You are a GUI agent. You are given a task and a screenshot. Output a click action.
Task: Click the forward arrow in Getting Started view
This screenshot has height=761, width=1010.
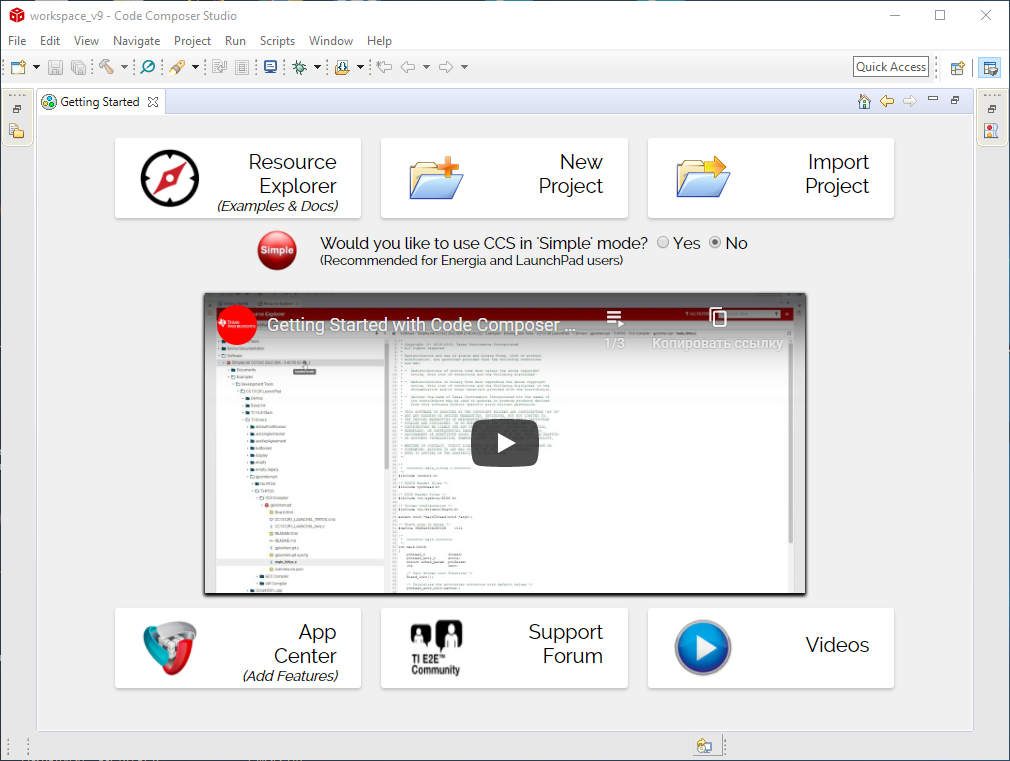pyautogui.click(x=910, y=101)
